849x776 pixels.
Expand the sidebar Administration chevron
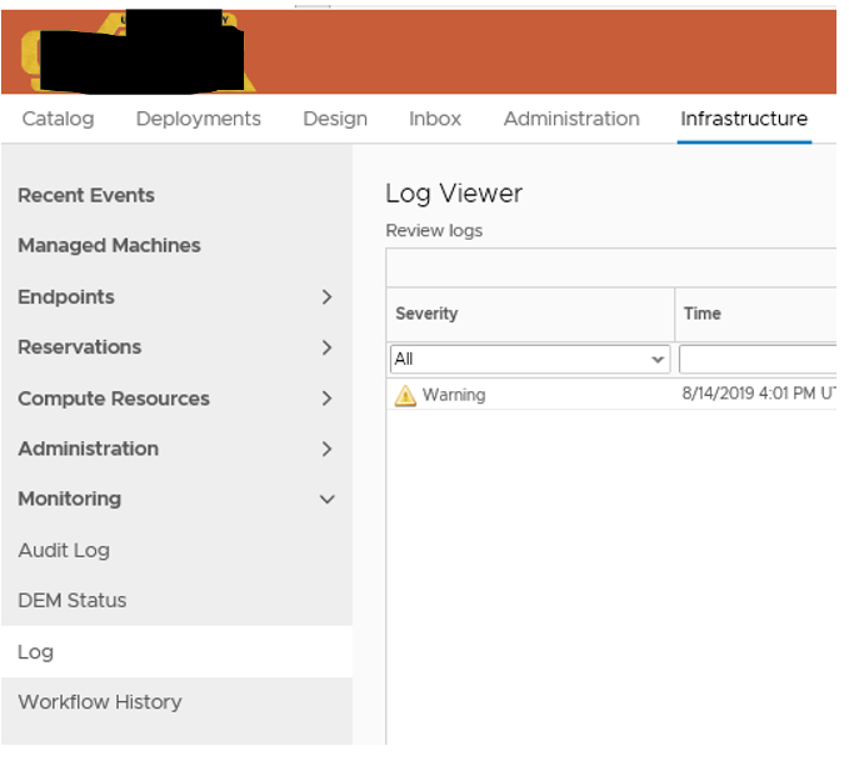(x=326, y=449)
